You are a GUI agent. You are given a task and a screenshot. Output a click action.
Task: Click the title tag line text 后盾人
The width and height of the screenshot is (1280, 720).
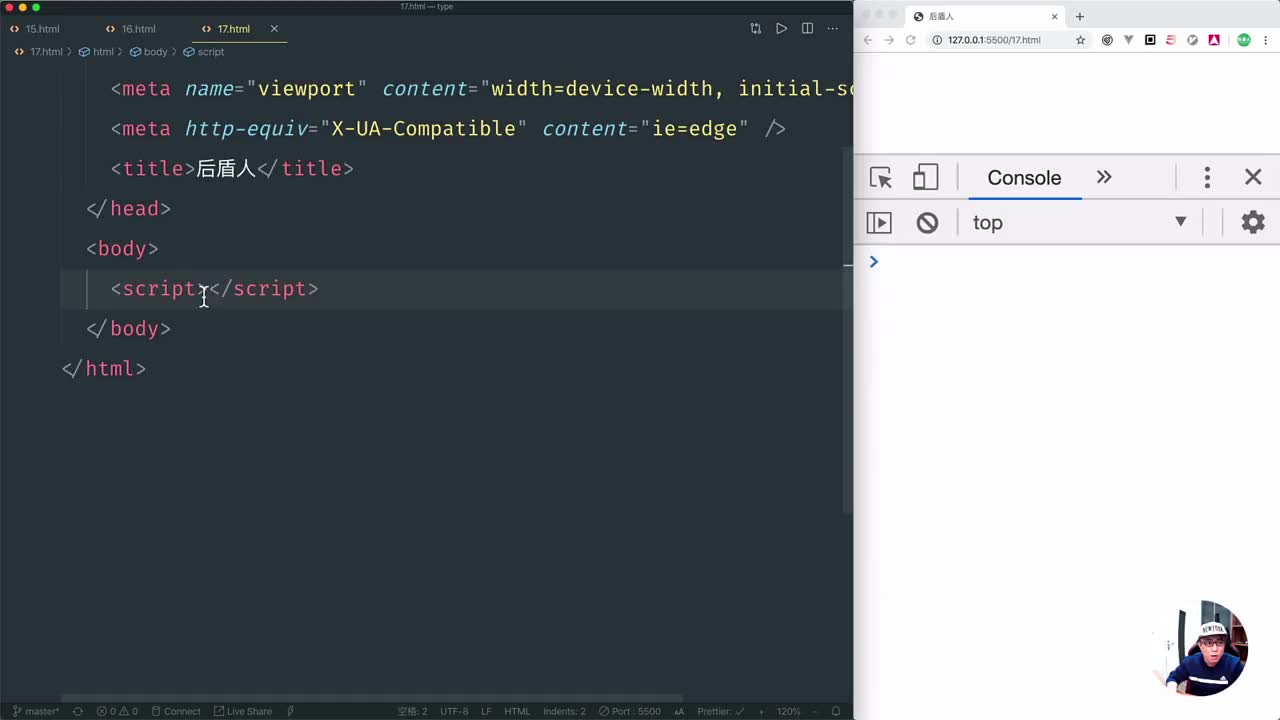pos(226,169)
